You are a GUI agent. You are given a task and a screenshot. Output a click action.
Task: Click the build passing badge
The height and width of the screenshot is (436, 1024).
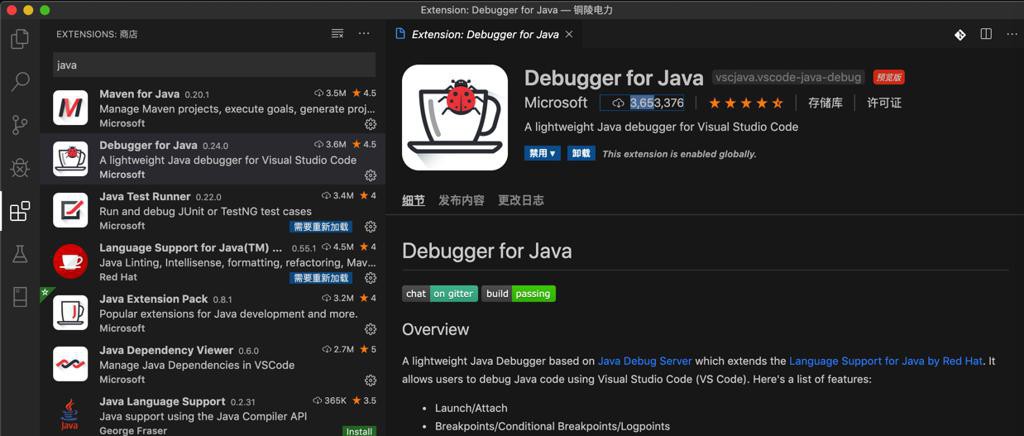[x=519, y=294]
